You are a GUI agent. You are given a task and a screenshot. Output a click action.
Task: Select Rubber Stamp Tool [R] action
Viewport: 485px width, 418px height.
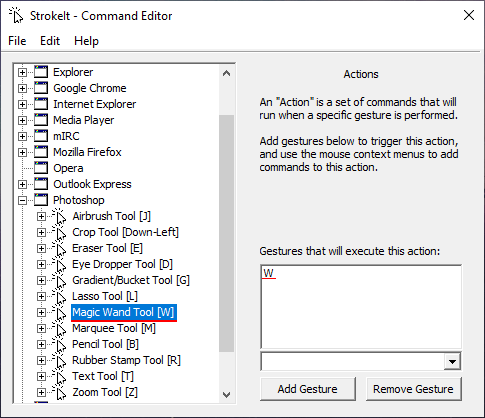click(126, 360)
